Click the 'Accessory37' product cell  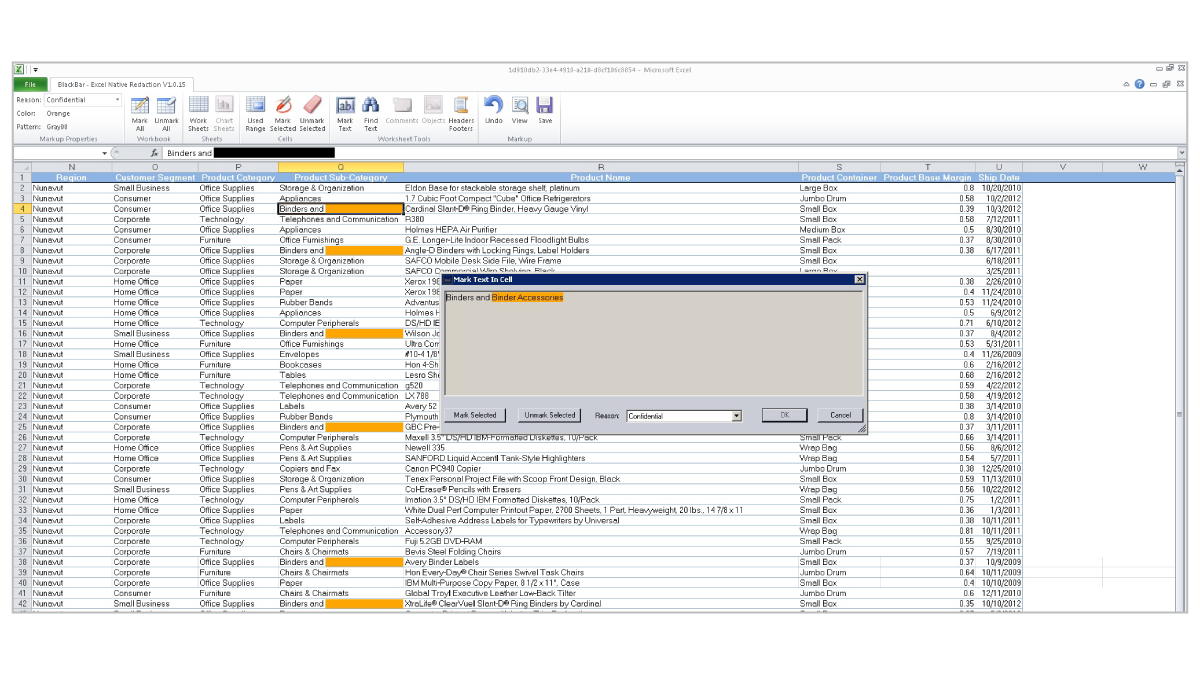point(601,531)
